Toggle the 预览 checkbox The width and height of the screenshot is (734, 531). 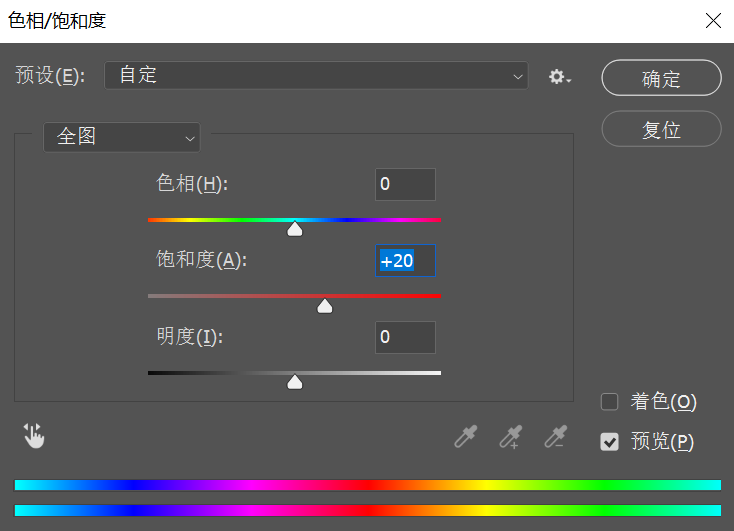pyautogui.click(x=609, y=441)
